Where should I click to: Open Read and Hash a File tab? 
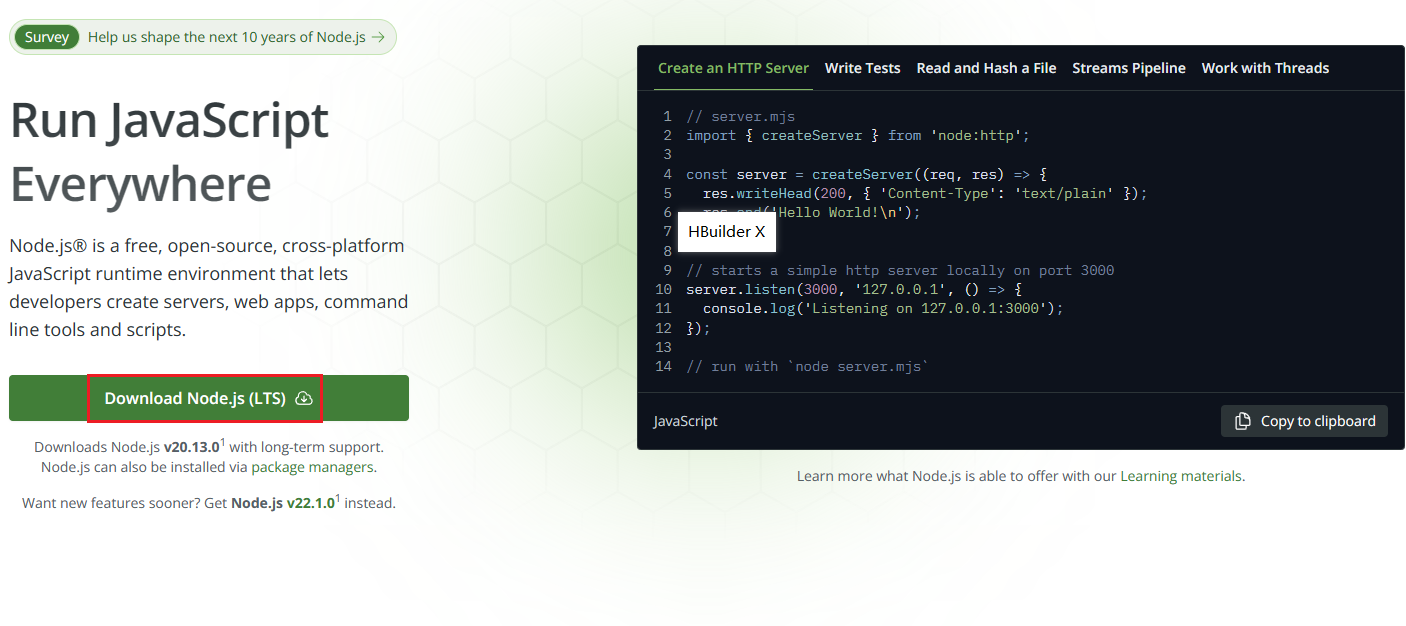[986, 68]
